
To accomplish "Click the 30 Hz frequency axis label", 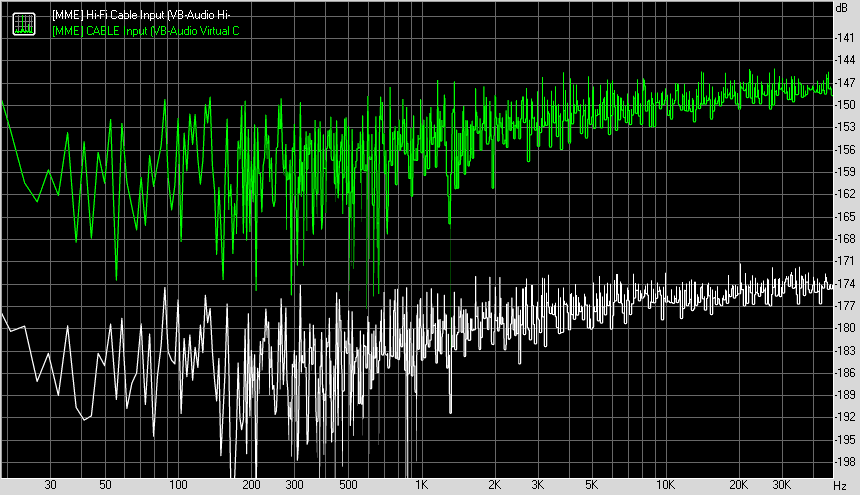I will coord(50,485).
